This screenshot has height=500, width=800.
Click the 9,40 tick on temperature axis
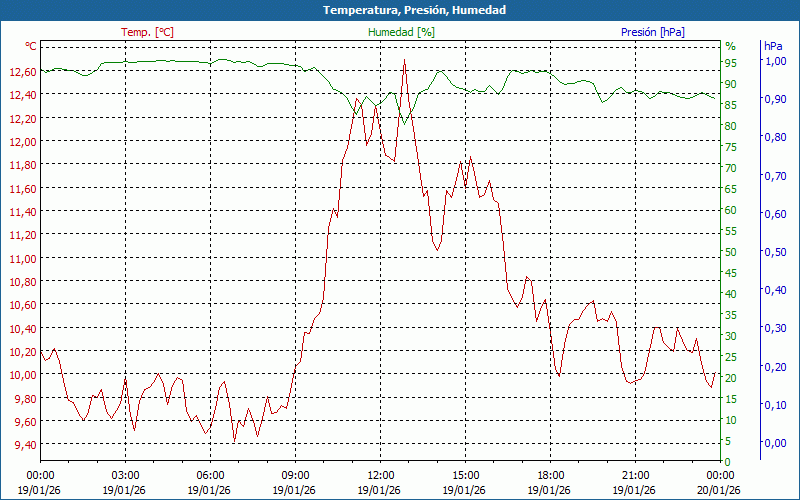pos(24,445)
